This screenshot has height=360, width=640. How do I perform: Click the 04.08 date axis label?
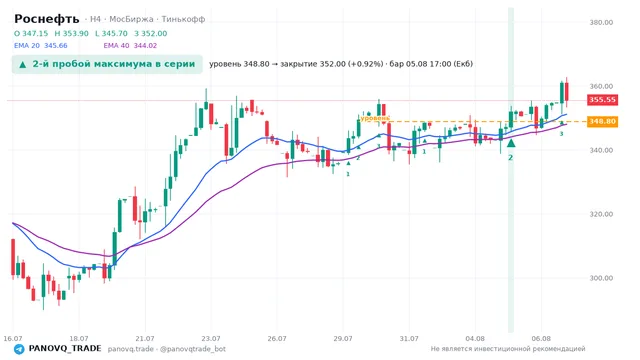click(x=475, y=338)
